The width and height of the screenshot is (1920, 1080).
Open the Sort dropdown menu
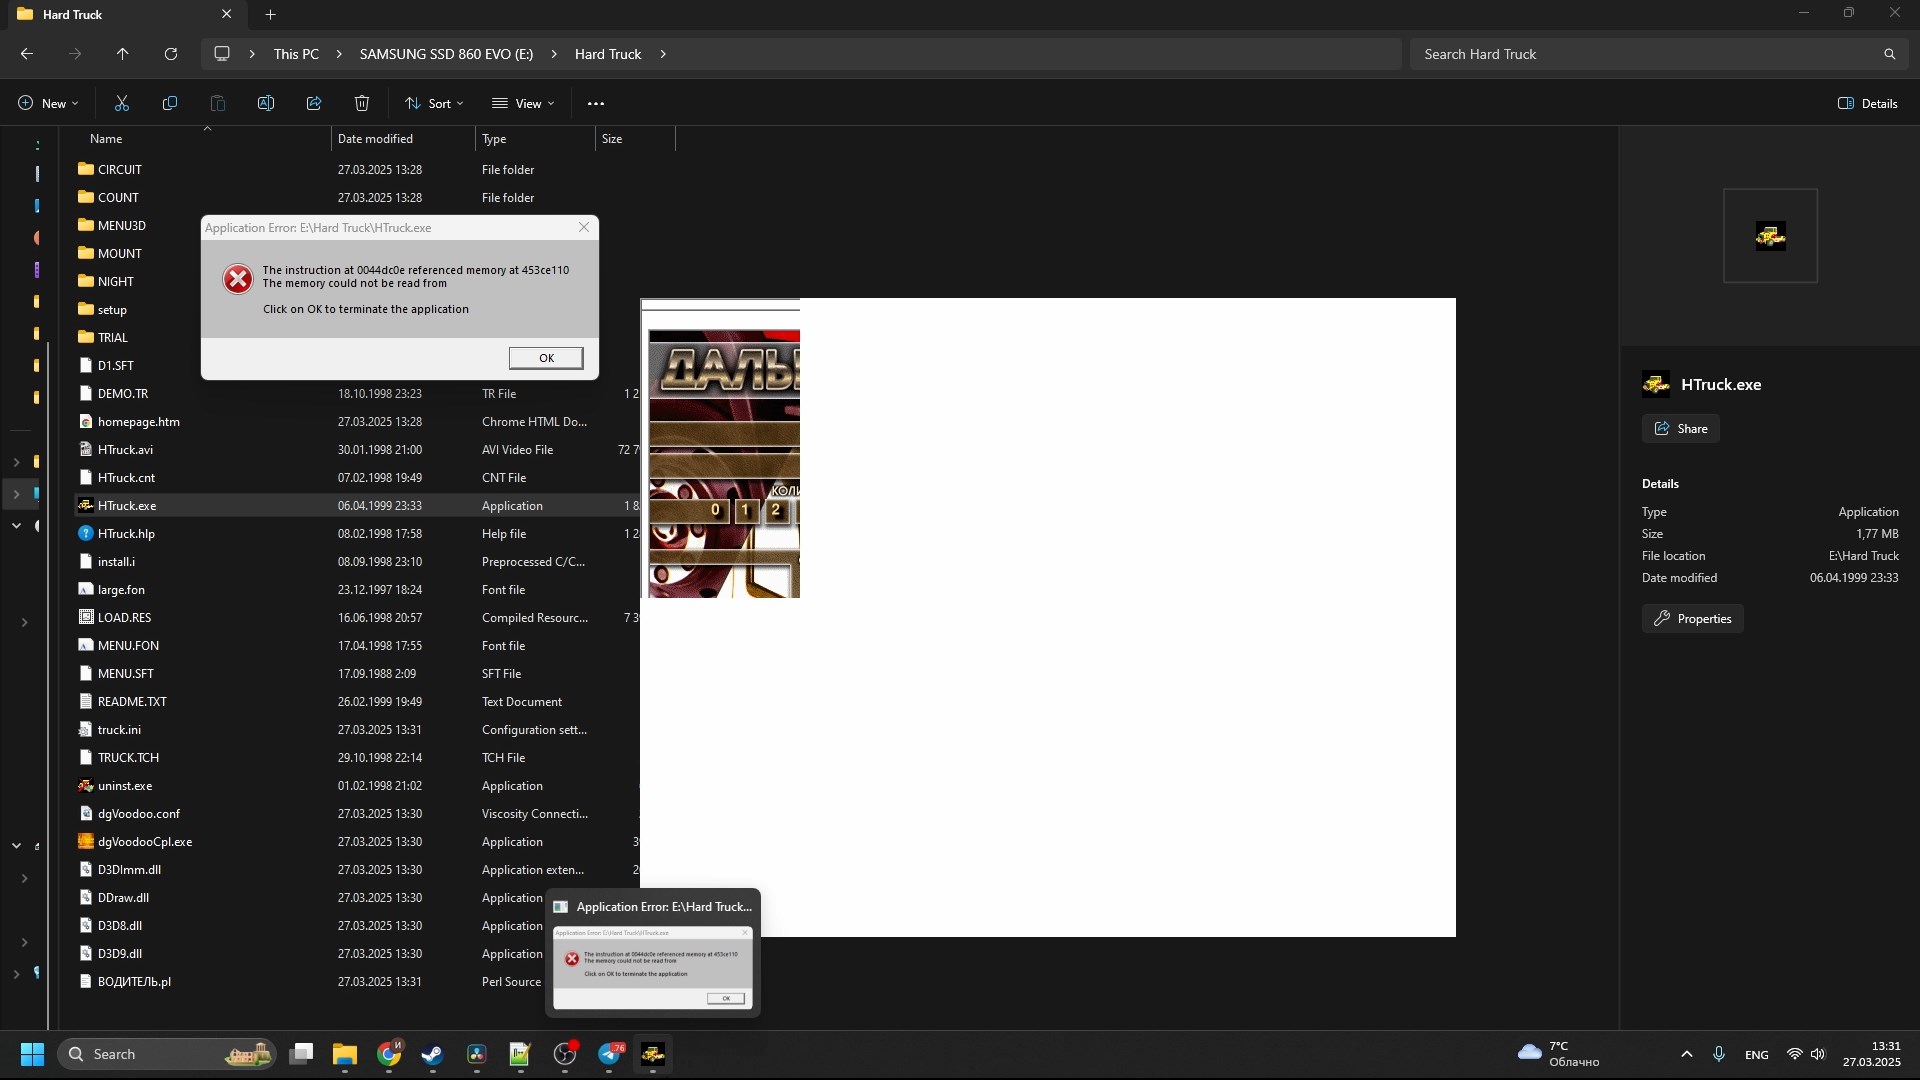point(434,103)
